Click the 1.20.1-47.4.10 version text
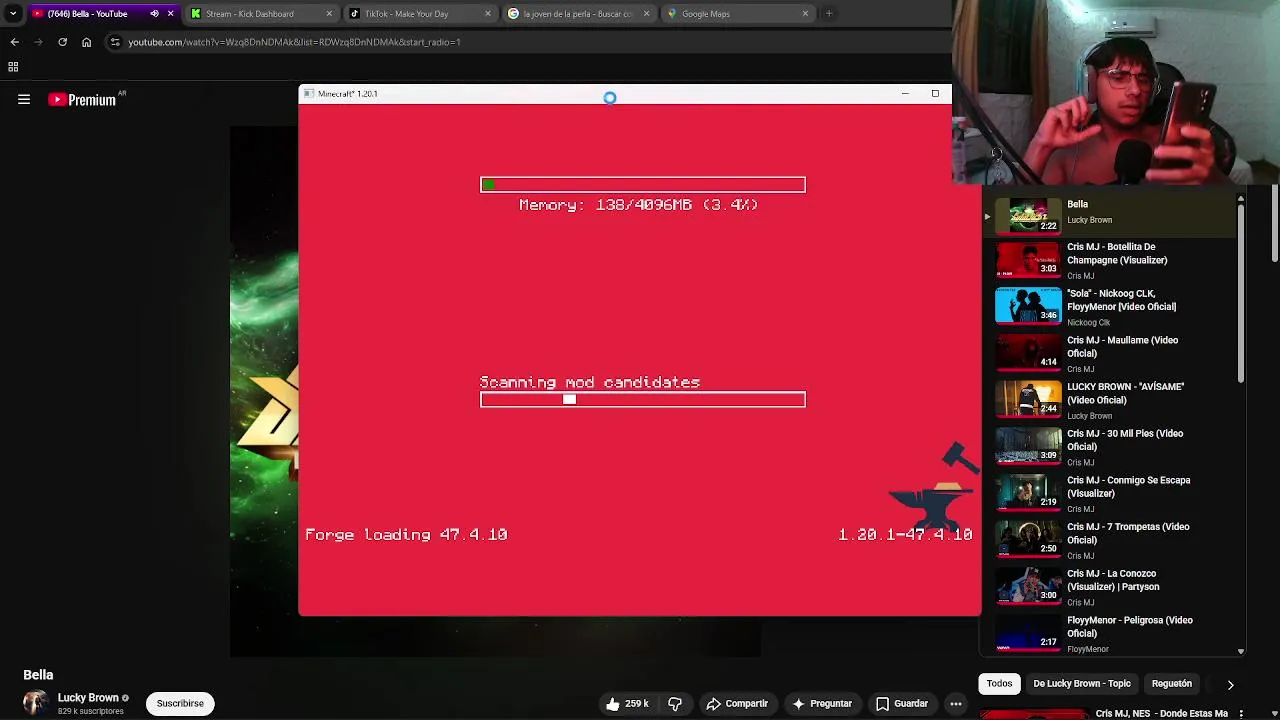This screenshot has width=1280, height=720. [x=905, y=535]
